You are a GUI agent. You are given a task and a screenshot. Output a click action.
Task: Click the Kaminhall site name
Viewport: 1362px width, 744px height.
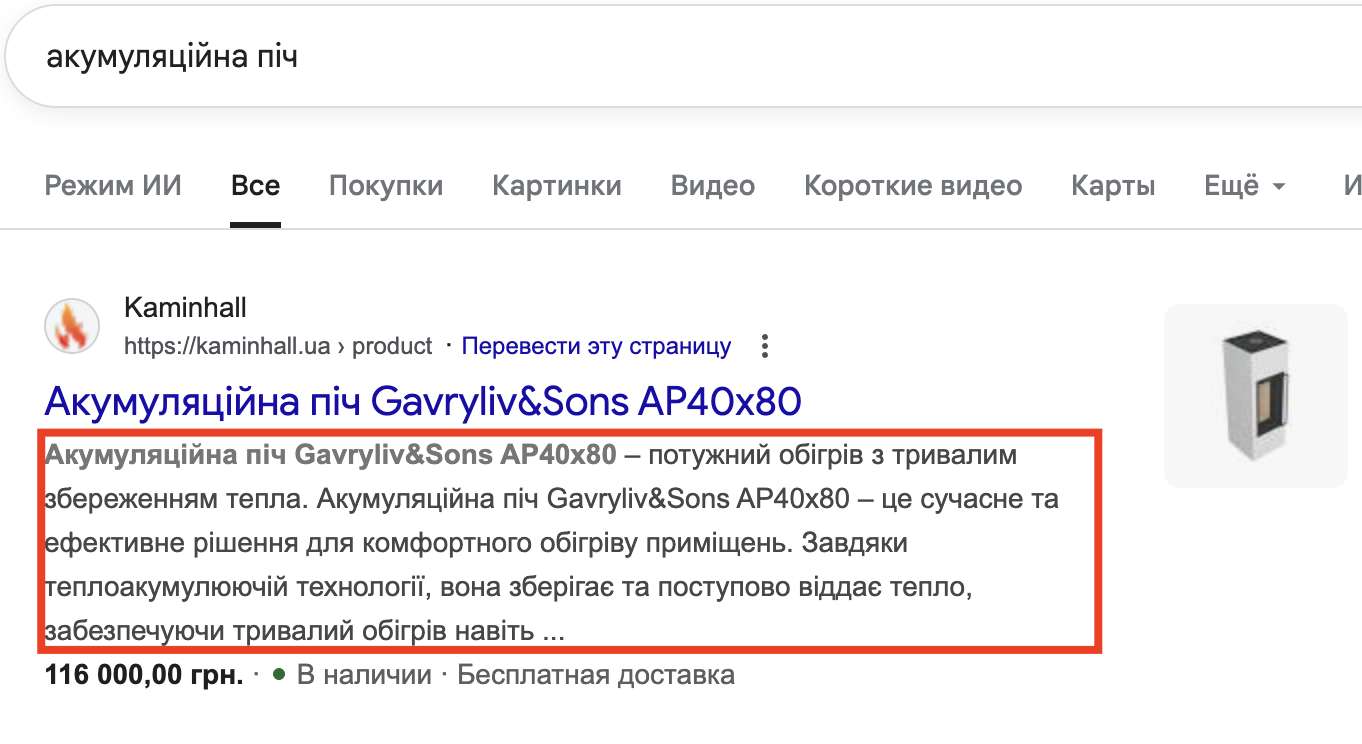point(185,307)
